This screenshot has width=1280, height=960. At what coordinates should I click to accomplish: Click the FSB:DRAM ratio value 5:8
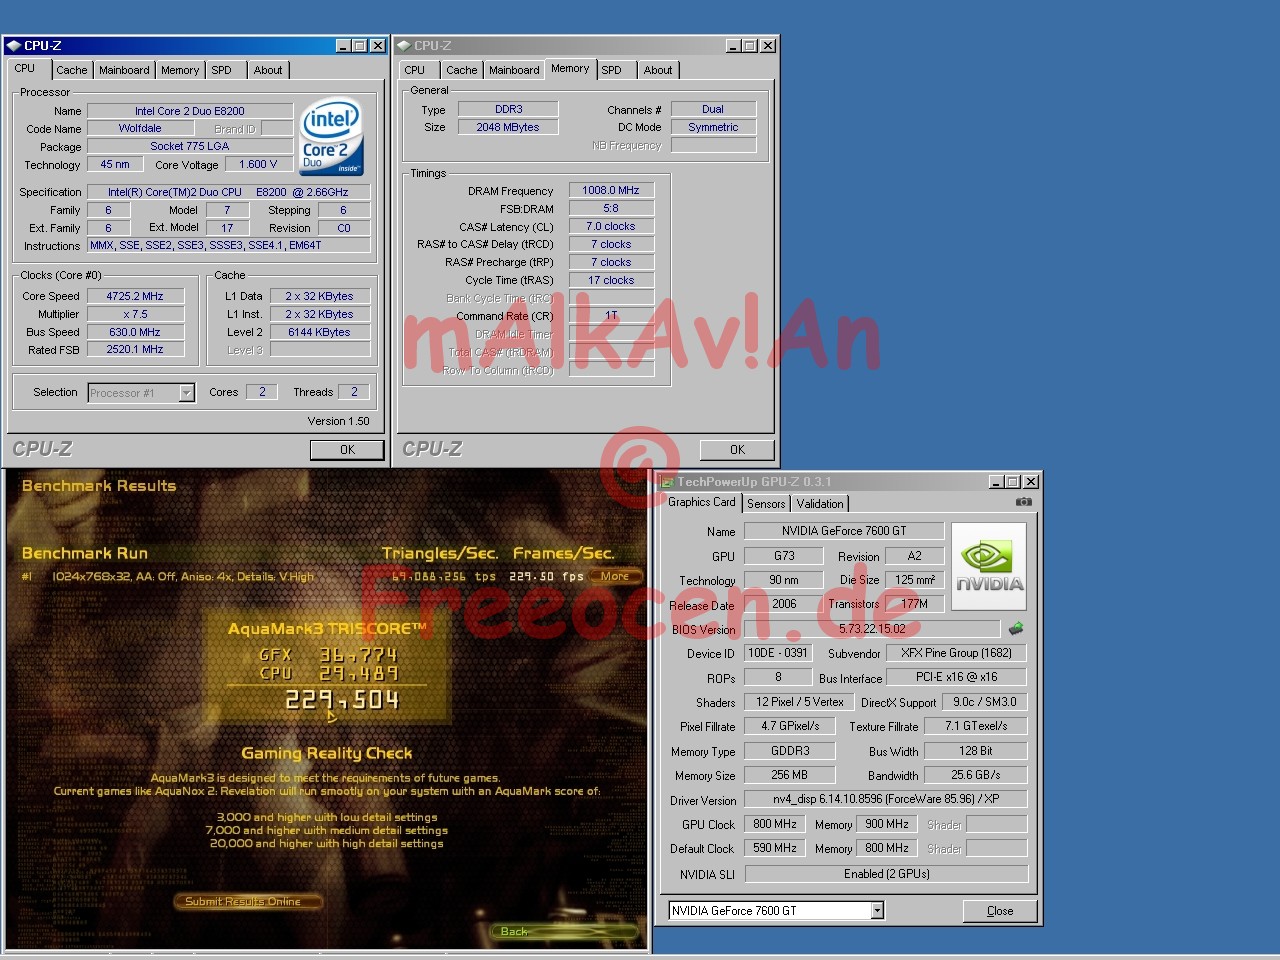(611, 209)
